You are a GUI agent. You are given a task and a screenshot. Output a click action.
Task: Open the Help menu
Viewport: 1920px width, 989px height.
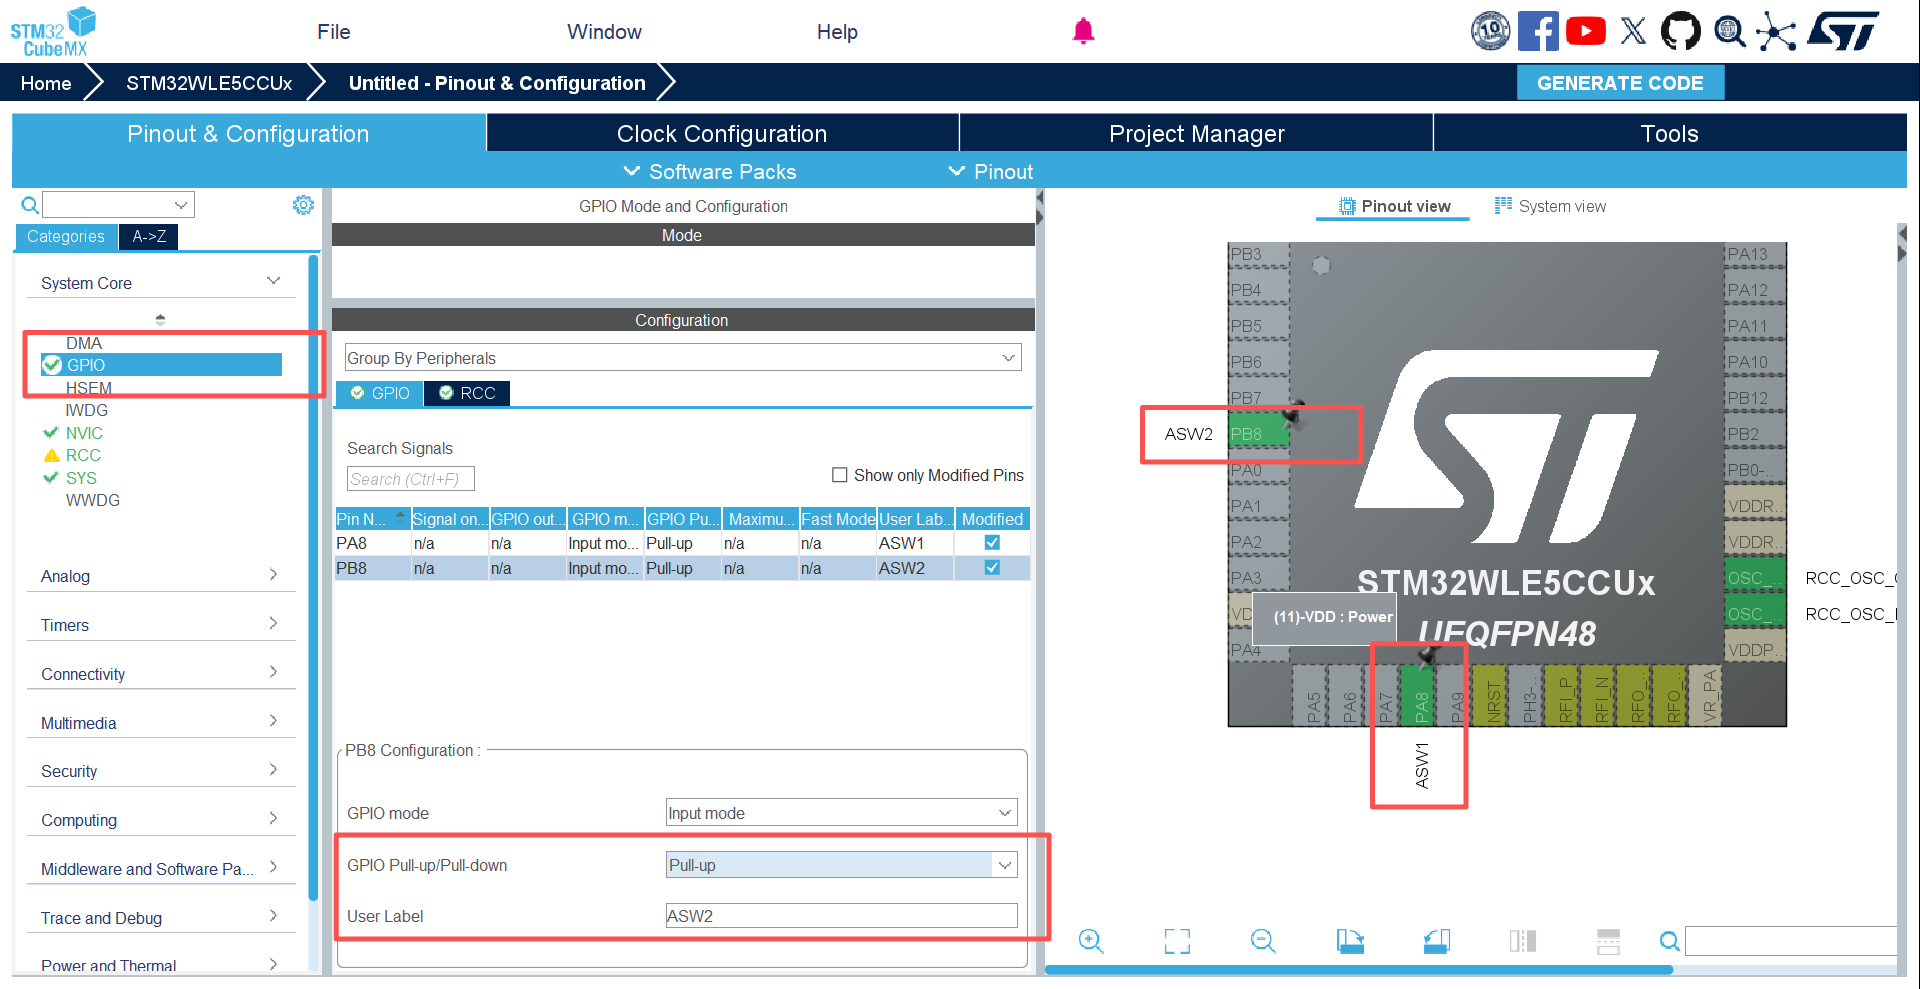click(x=837, y=32)
